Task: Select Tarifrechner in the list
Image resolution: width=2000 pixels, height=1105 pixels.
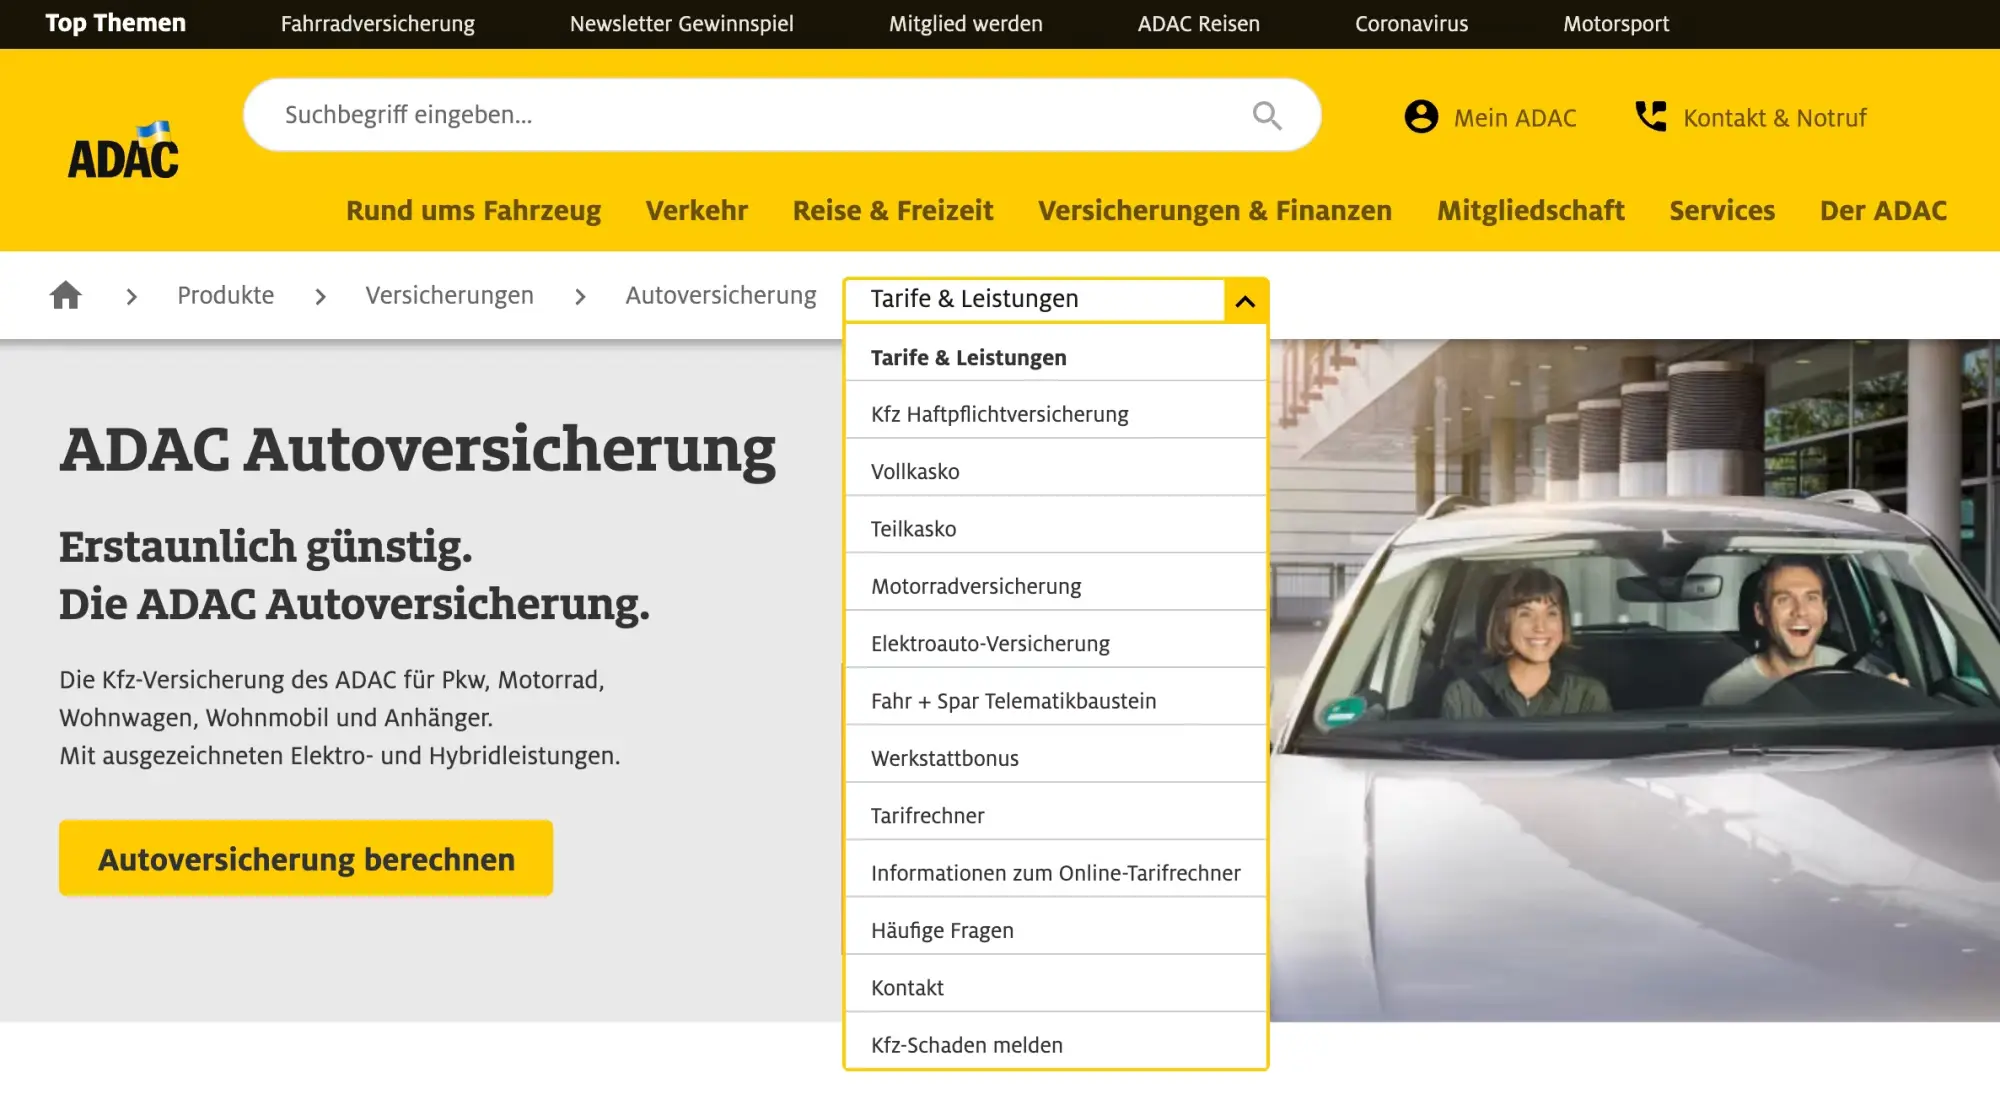Action: 927,816
